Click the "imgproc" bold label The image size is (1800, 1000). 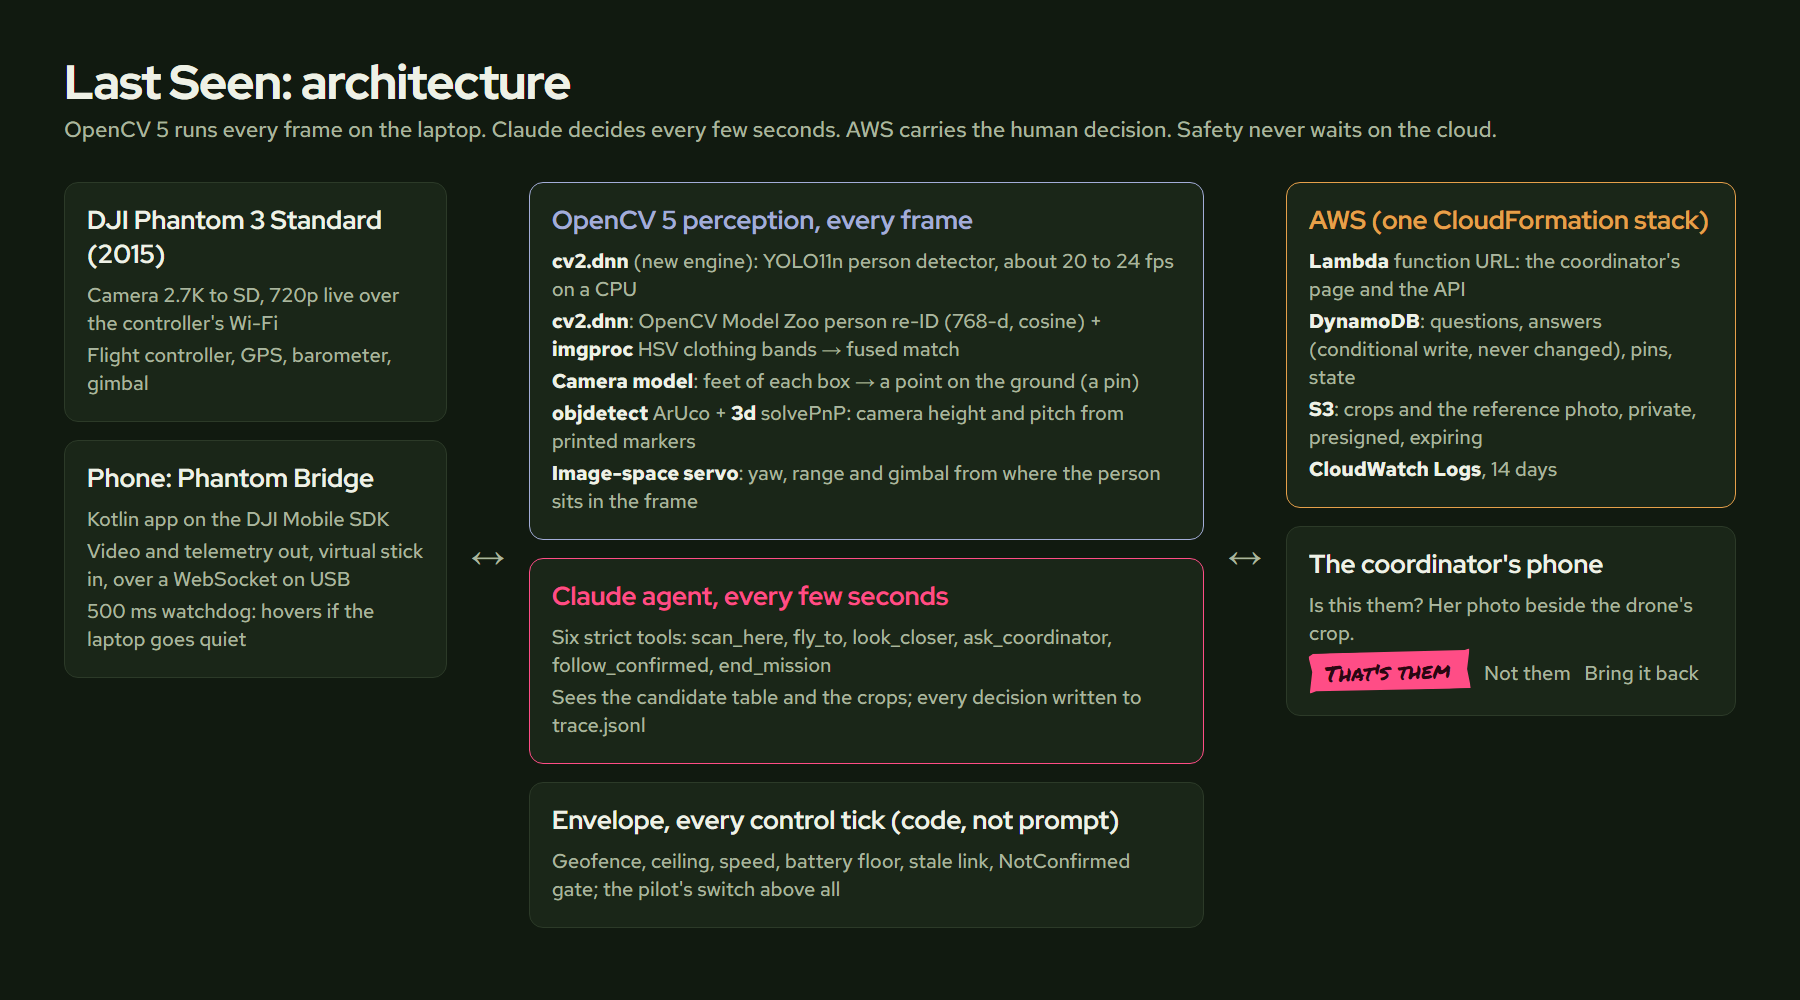pos(592,349)
